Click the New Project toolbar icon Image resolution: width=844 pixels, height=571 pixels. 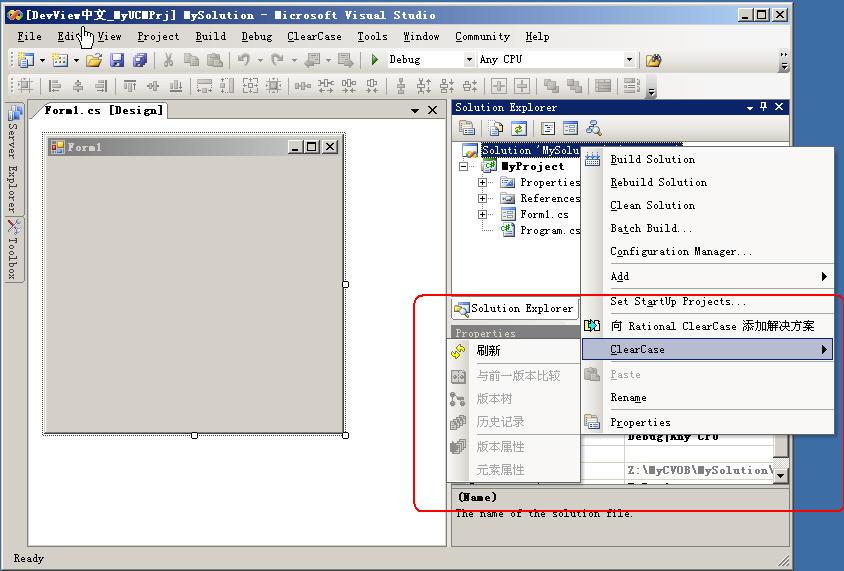pyautogui.click(x=25, y=60)
